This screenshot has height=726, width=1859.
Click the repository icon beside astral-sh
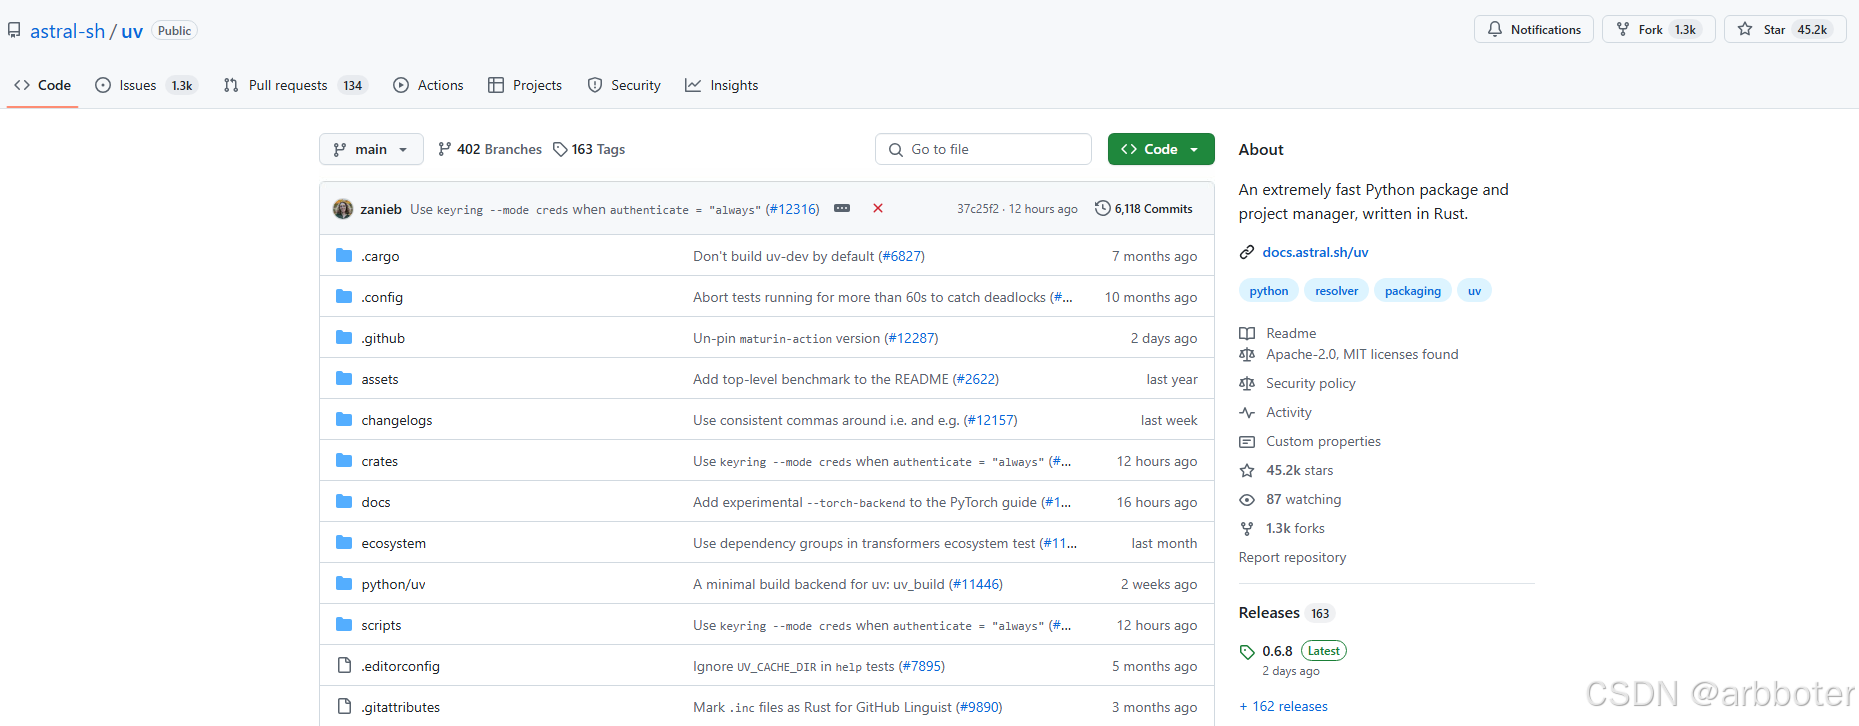click(x=14, y=30)
